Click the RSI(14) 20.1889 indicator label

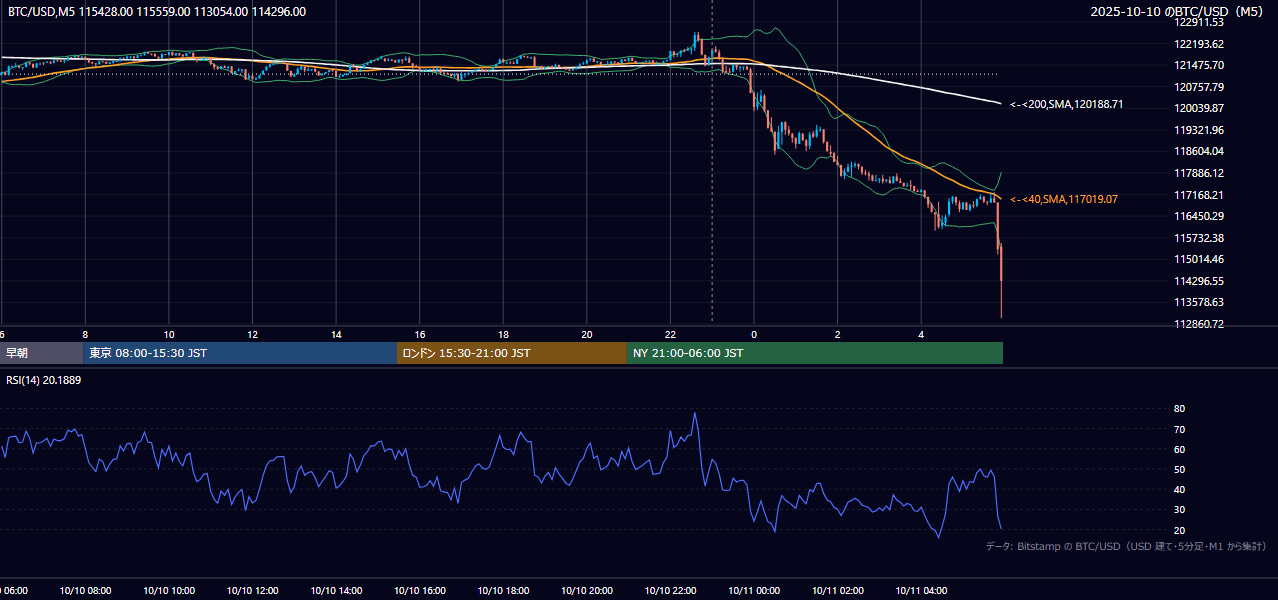44,380
